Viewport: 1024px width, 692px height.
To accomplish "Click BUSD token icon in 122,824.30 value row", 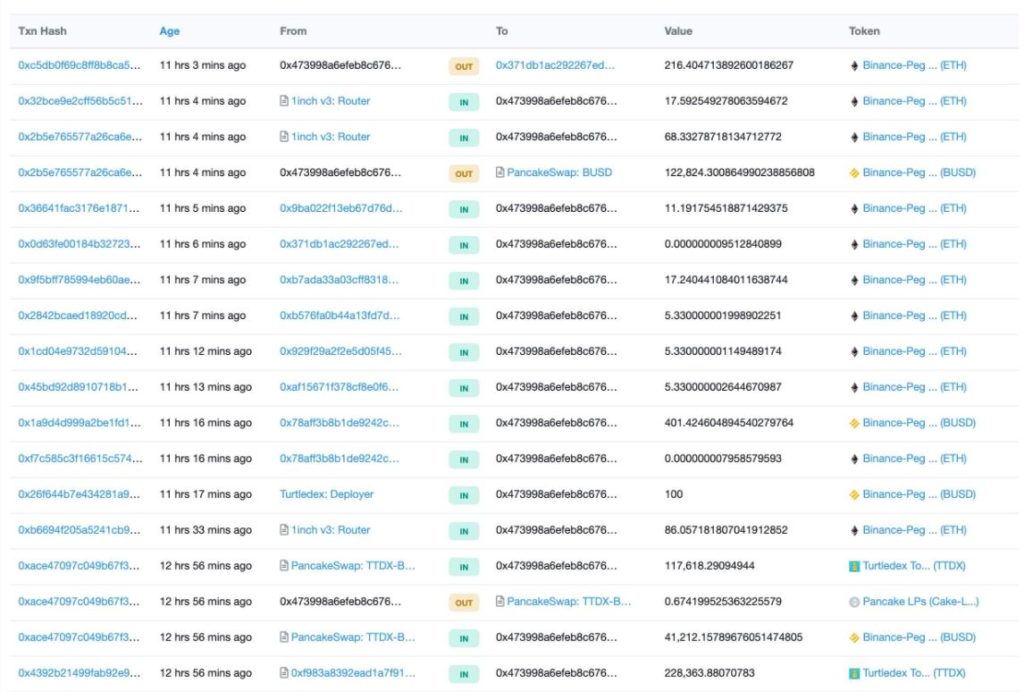I will pos(854,173).
